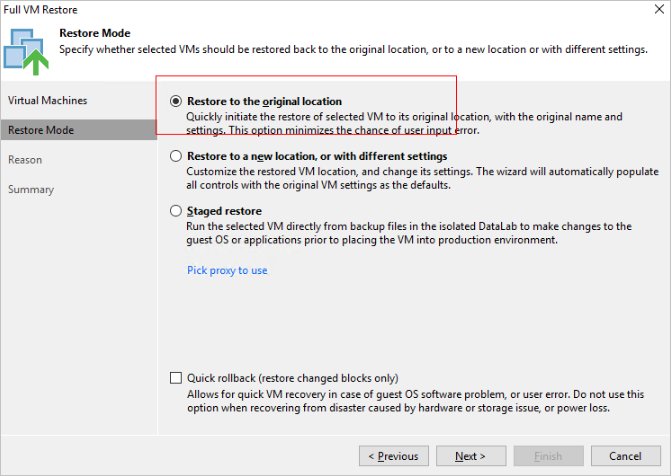Viewport: 671px width, 476px height.
Task: Click the greyed-out Finish button
Action: 548,456
